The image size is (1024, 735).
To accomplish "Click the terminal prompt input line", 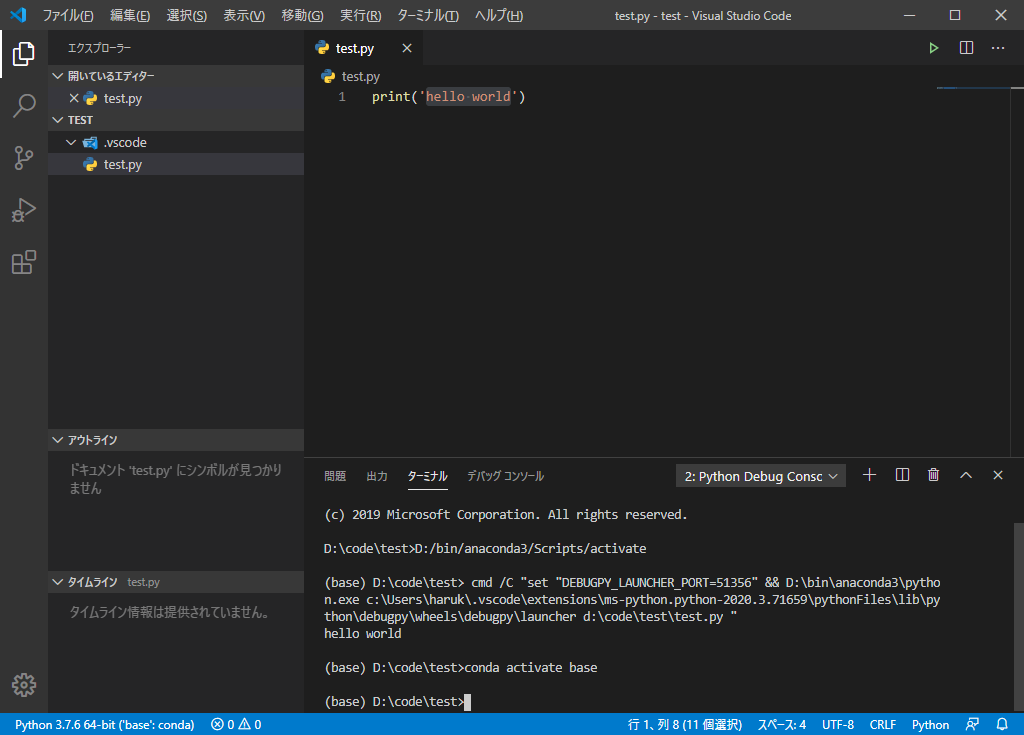I will coord(397,702).
